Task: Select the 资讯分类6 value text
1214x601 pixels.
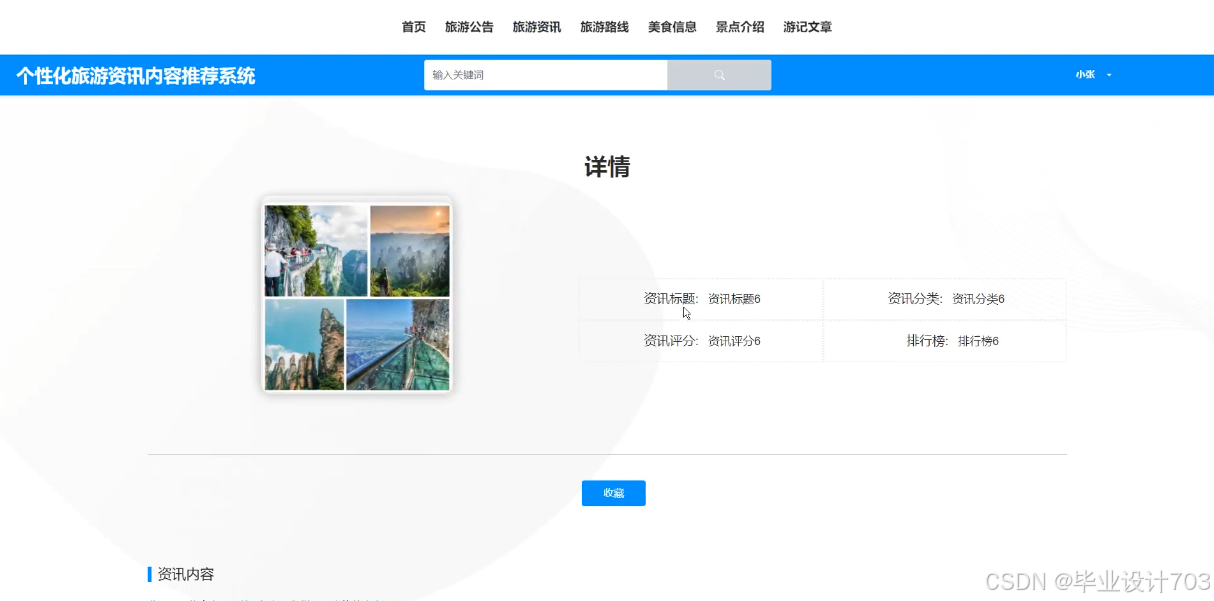Action: click(x=979, y=299)
